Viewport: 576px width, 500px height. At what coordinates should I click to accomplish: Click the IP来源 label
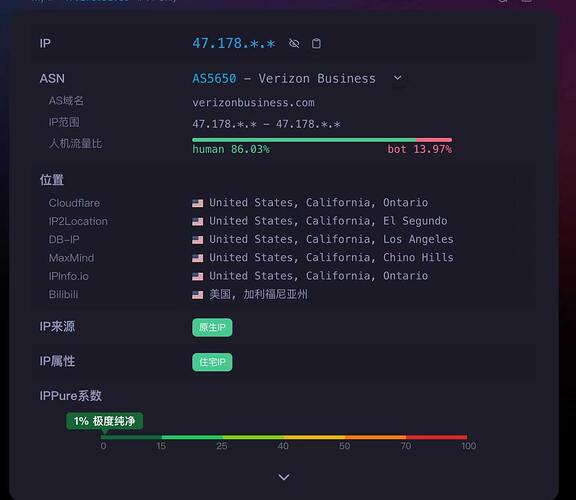(x=57, y=326)
